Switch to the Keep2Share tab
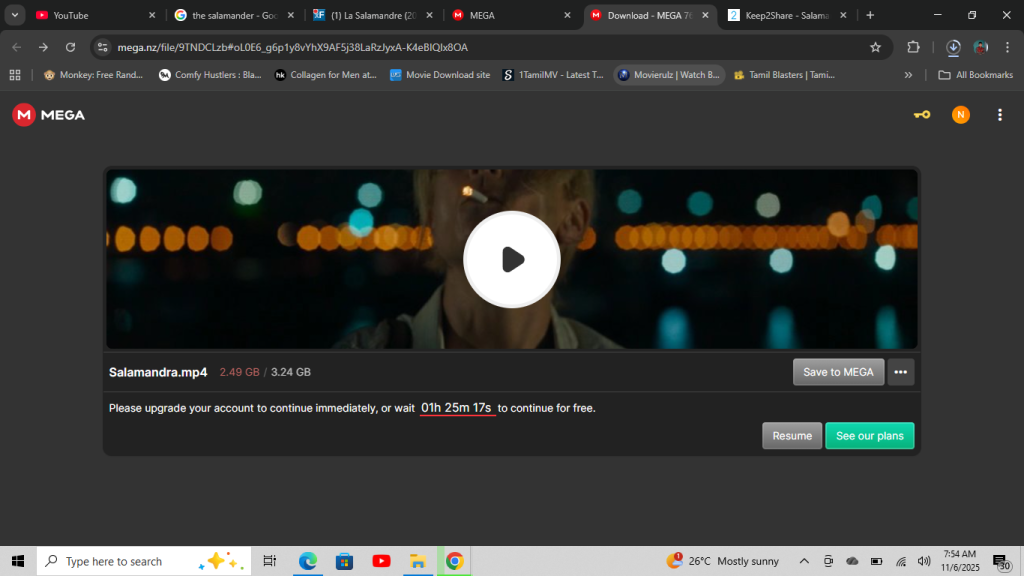This screenshot has width=1024, height=576. 780,15
